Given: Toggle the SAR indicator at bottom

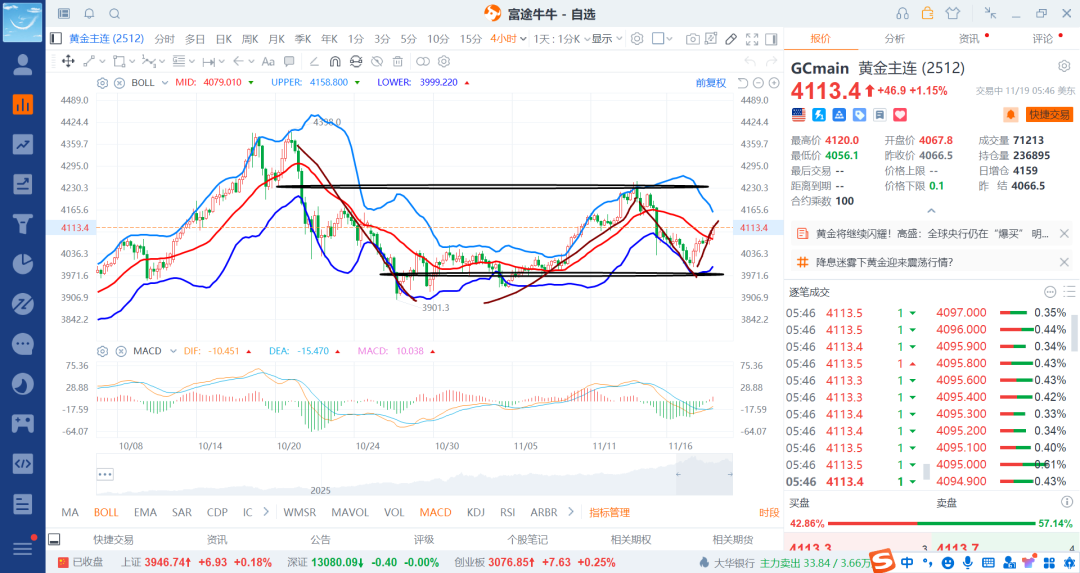Looking at the screenshot, I should coord(182,512).
